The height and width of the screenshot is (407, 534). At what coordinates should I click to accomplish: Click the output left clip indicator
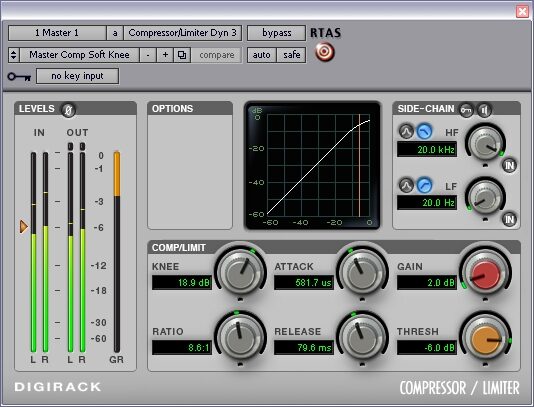click(x=70, y=146)
